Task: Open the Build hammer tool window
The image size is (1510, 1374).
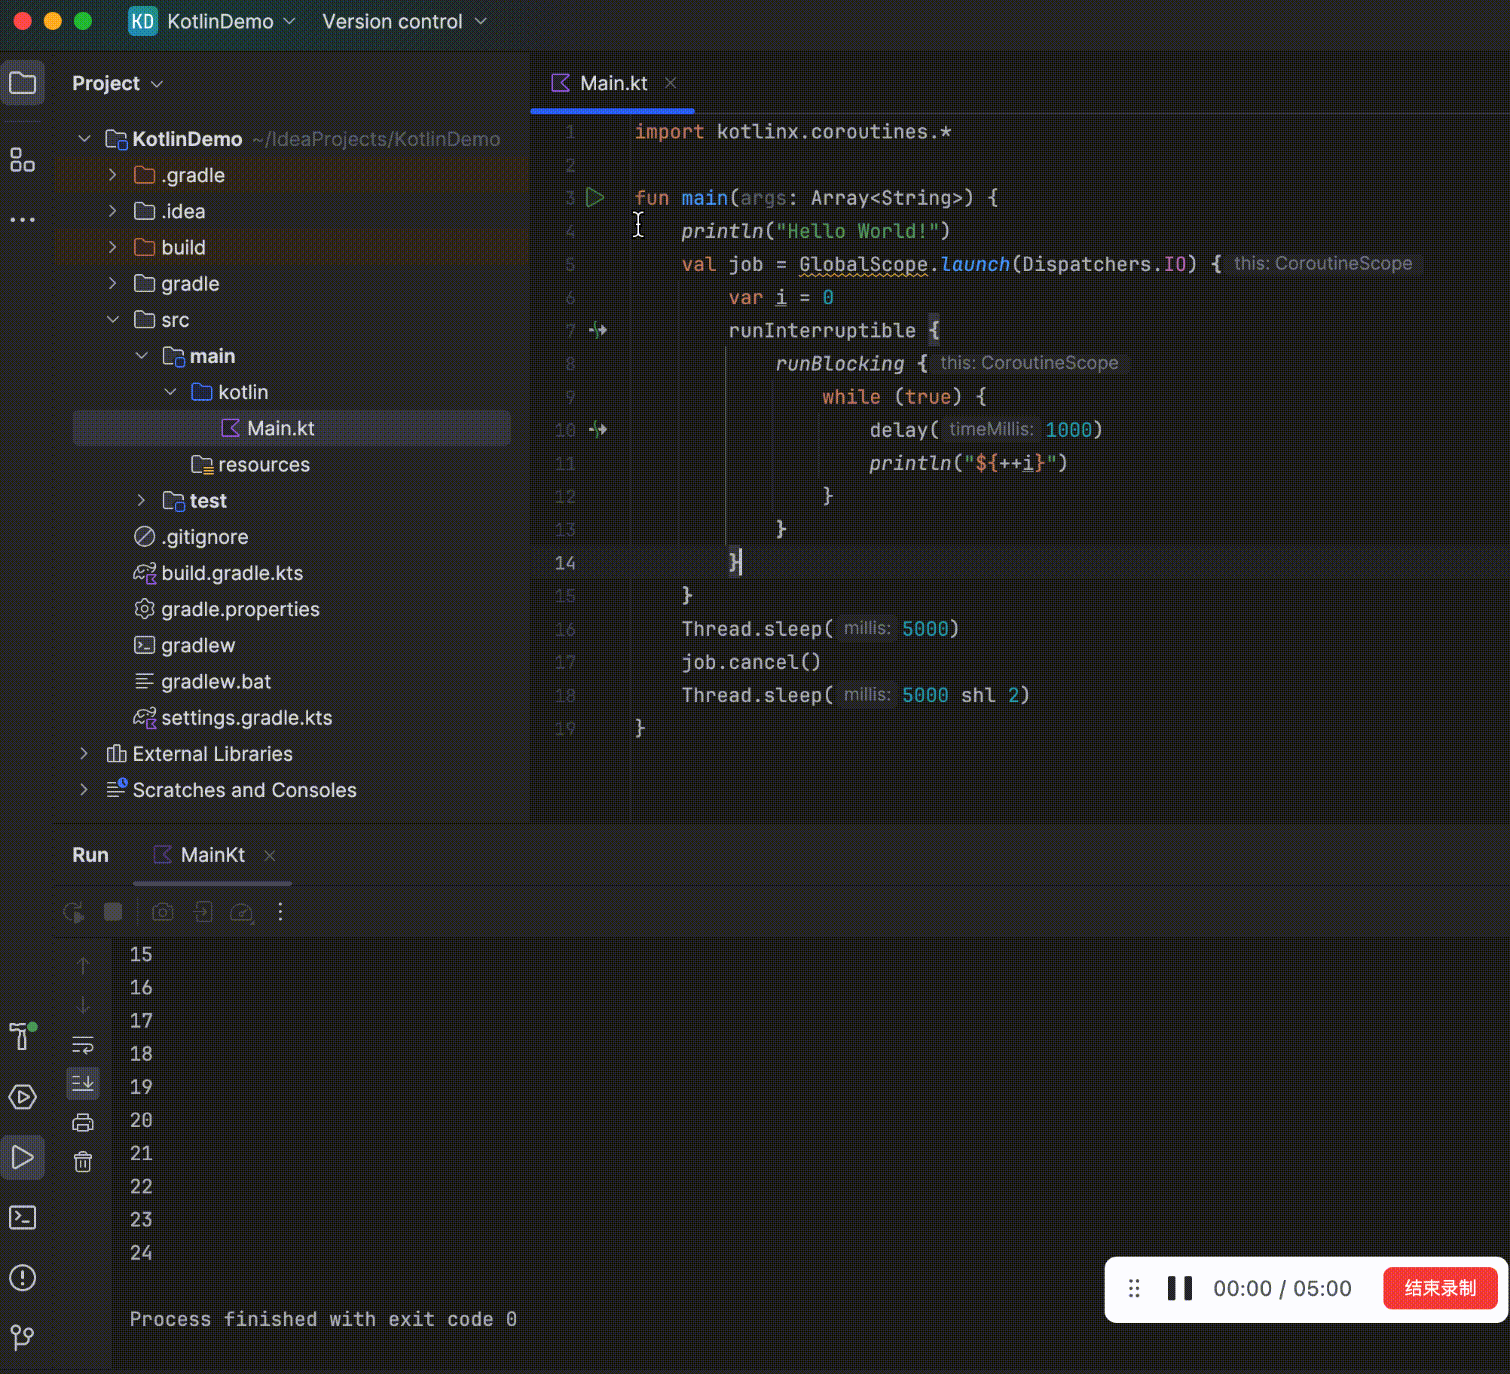Action: point(22,1036)
